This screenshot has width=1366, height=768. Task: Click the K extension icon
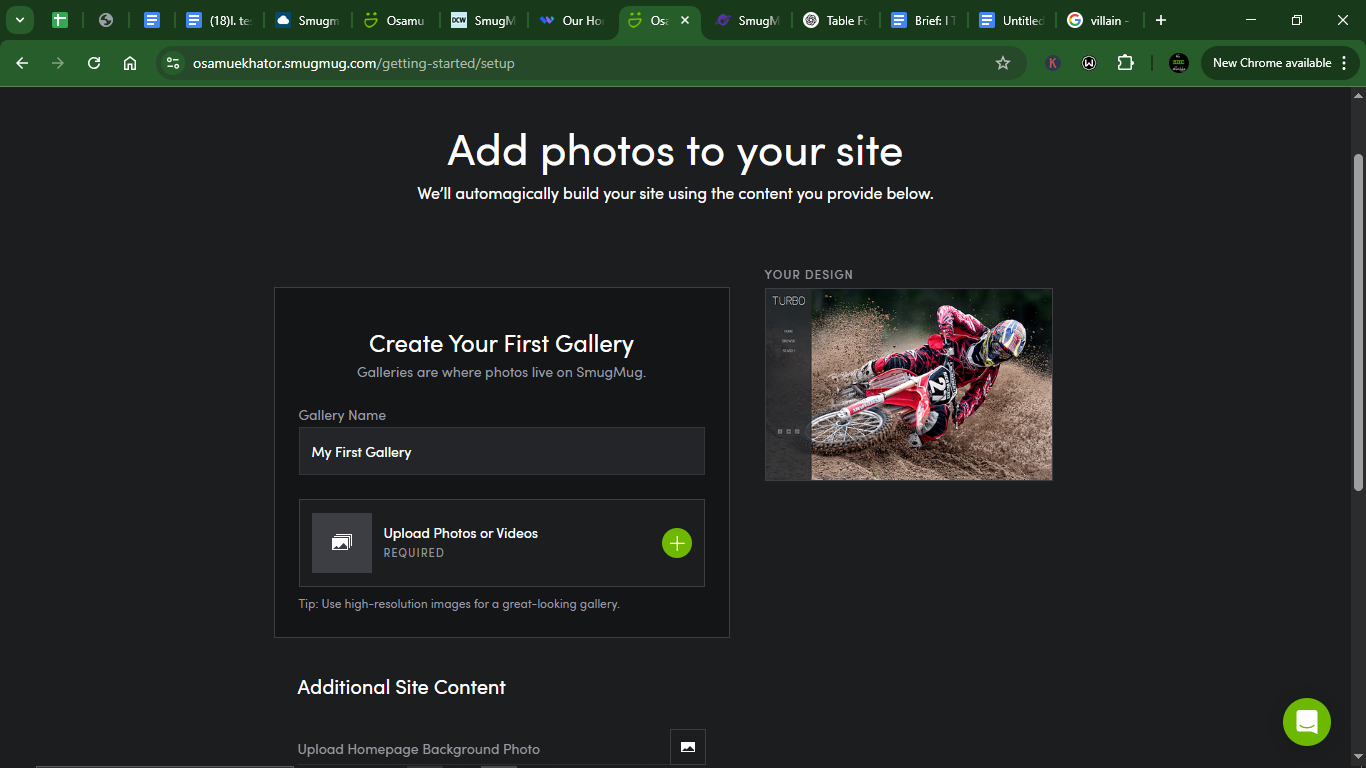pos(1053,63)
